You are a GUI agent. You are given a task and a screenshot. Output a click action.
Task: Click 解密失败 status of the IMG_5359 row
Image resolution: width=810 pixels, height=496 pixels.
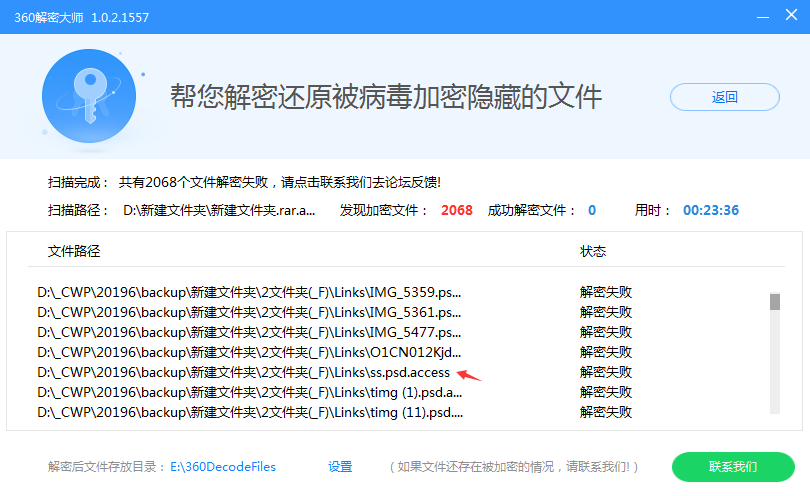click(x=606, y=292)
